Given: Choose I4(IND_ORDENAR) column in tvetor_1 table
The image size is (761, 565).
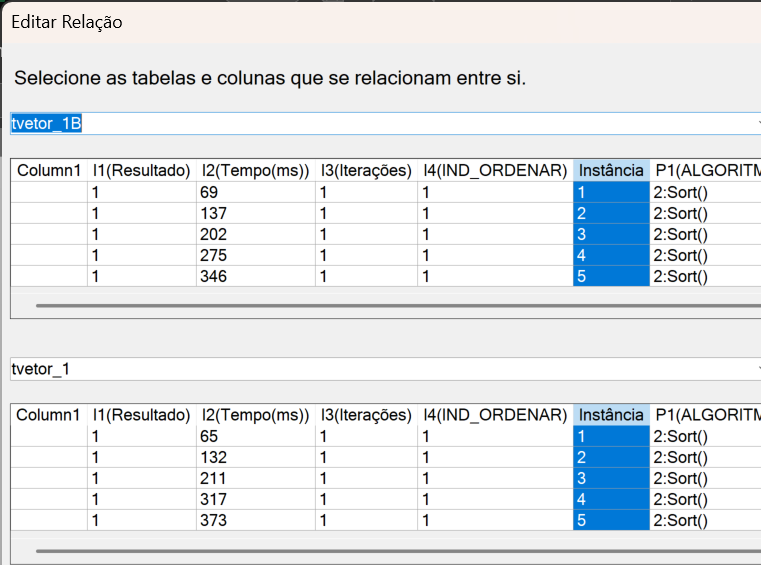Looking at the screenshot, I should point(495,415).
